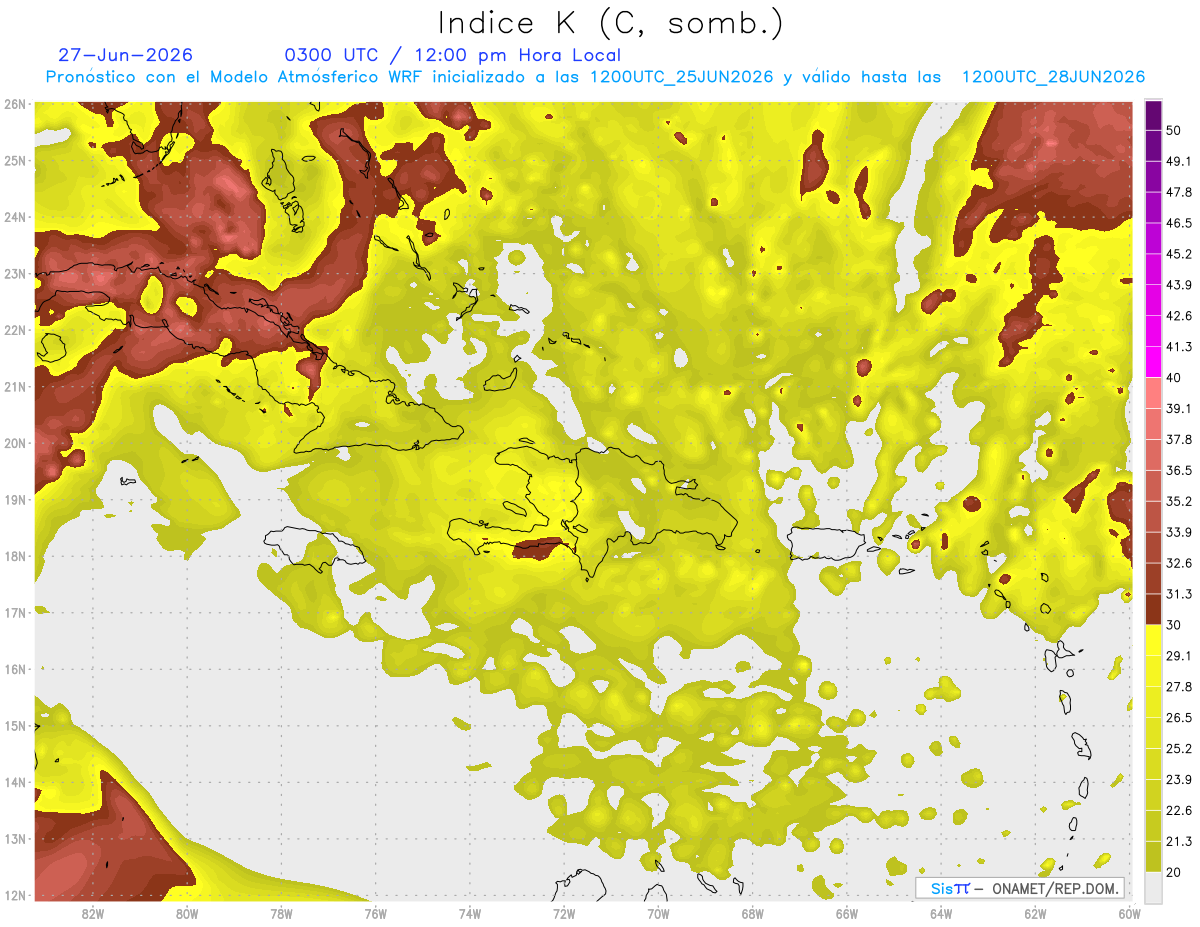Click colorbar value "32.6"
1200x927 pixels.
point(1179,563)
